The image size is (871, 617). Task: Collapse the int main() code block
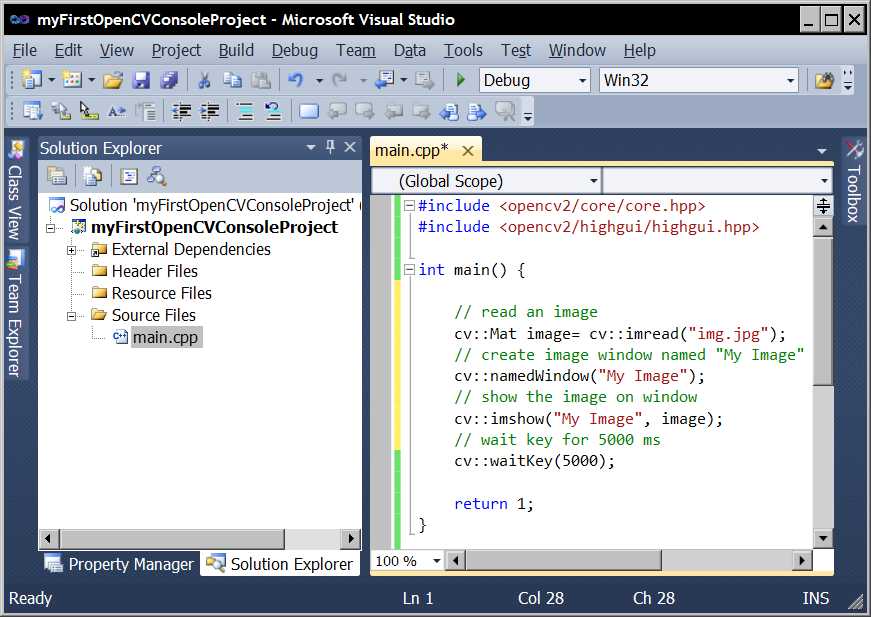pos(409,270)
